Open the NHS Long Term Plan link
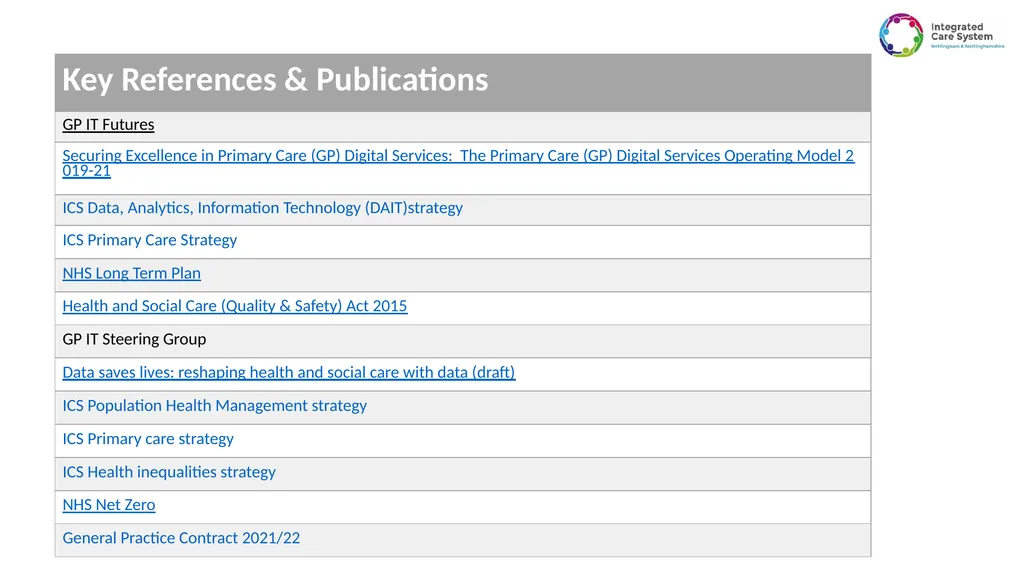The width and height of the screenshot is (1024, 575). 131,273
